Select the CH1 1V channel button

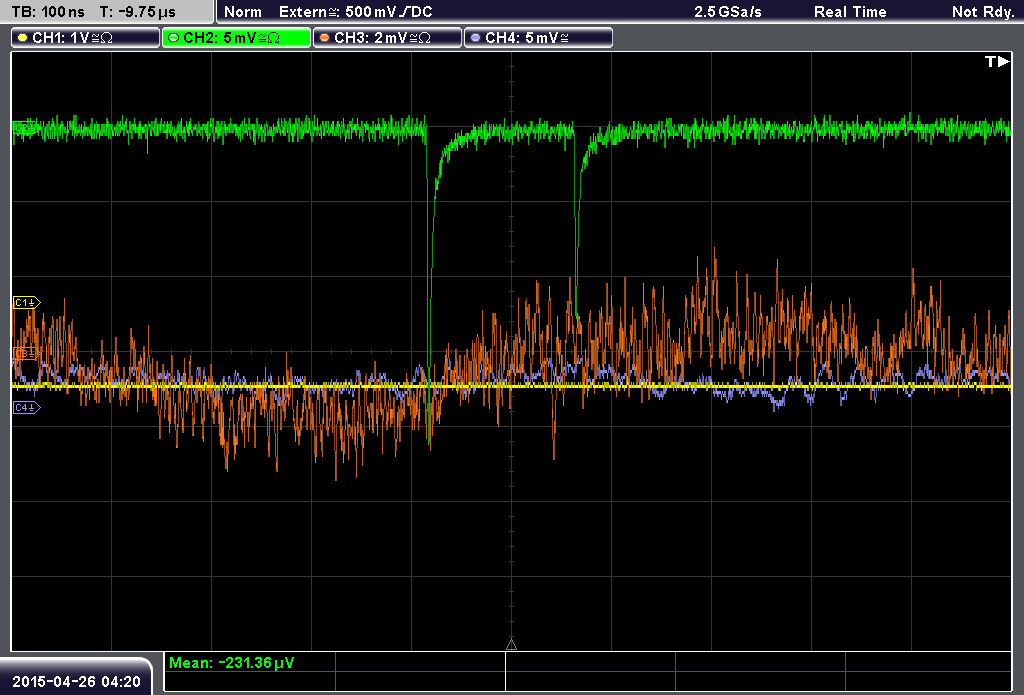[86, 38]
